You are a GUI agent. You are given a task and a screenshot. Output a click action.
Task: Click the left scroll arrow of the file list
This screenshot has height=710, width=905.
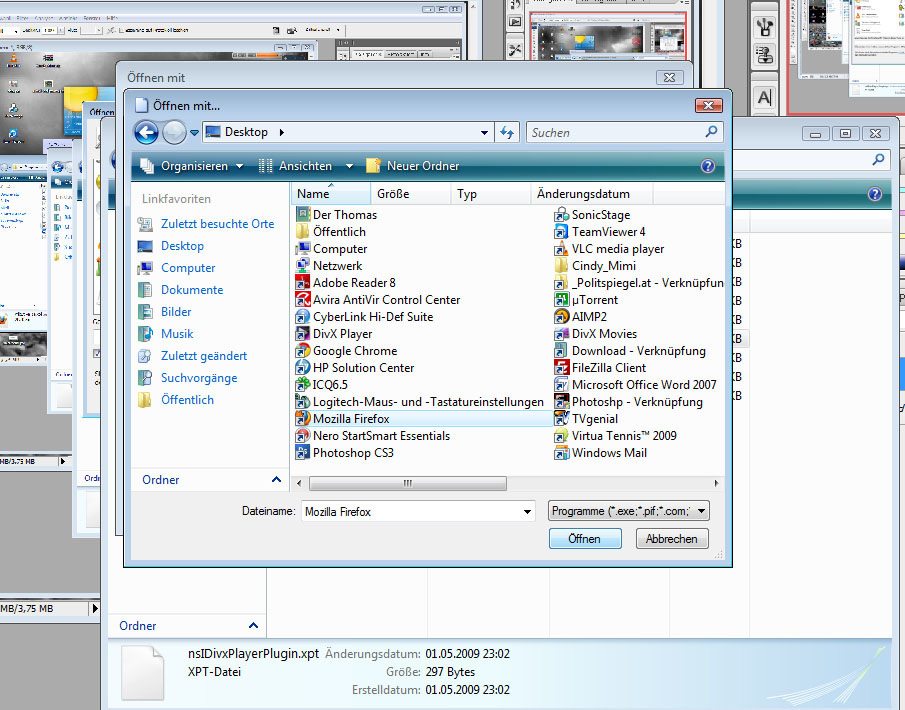tap(298, 483)
